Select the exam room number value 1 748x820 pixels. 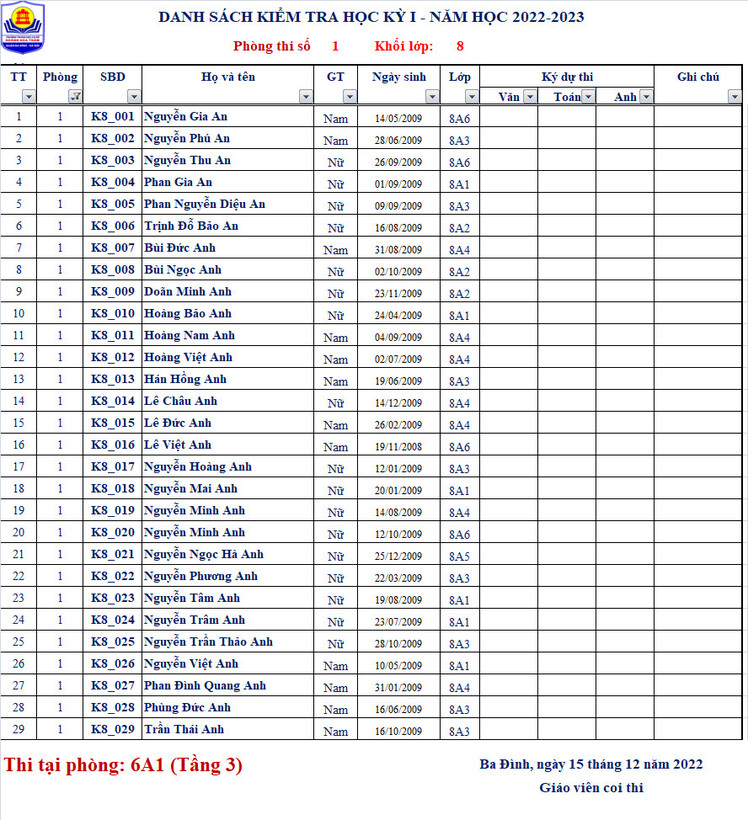coord(335,46)
